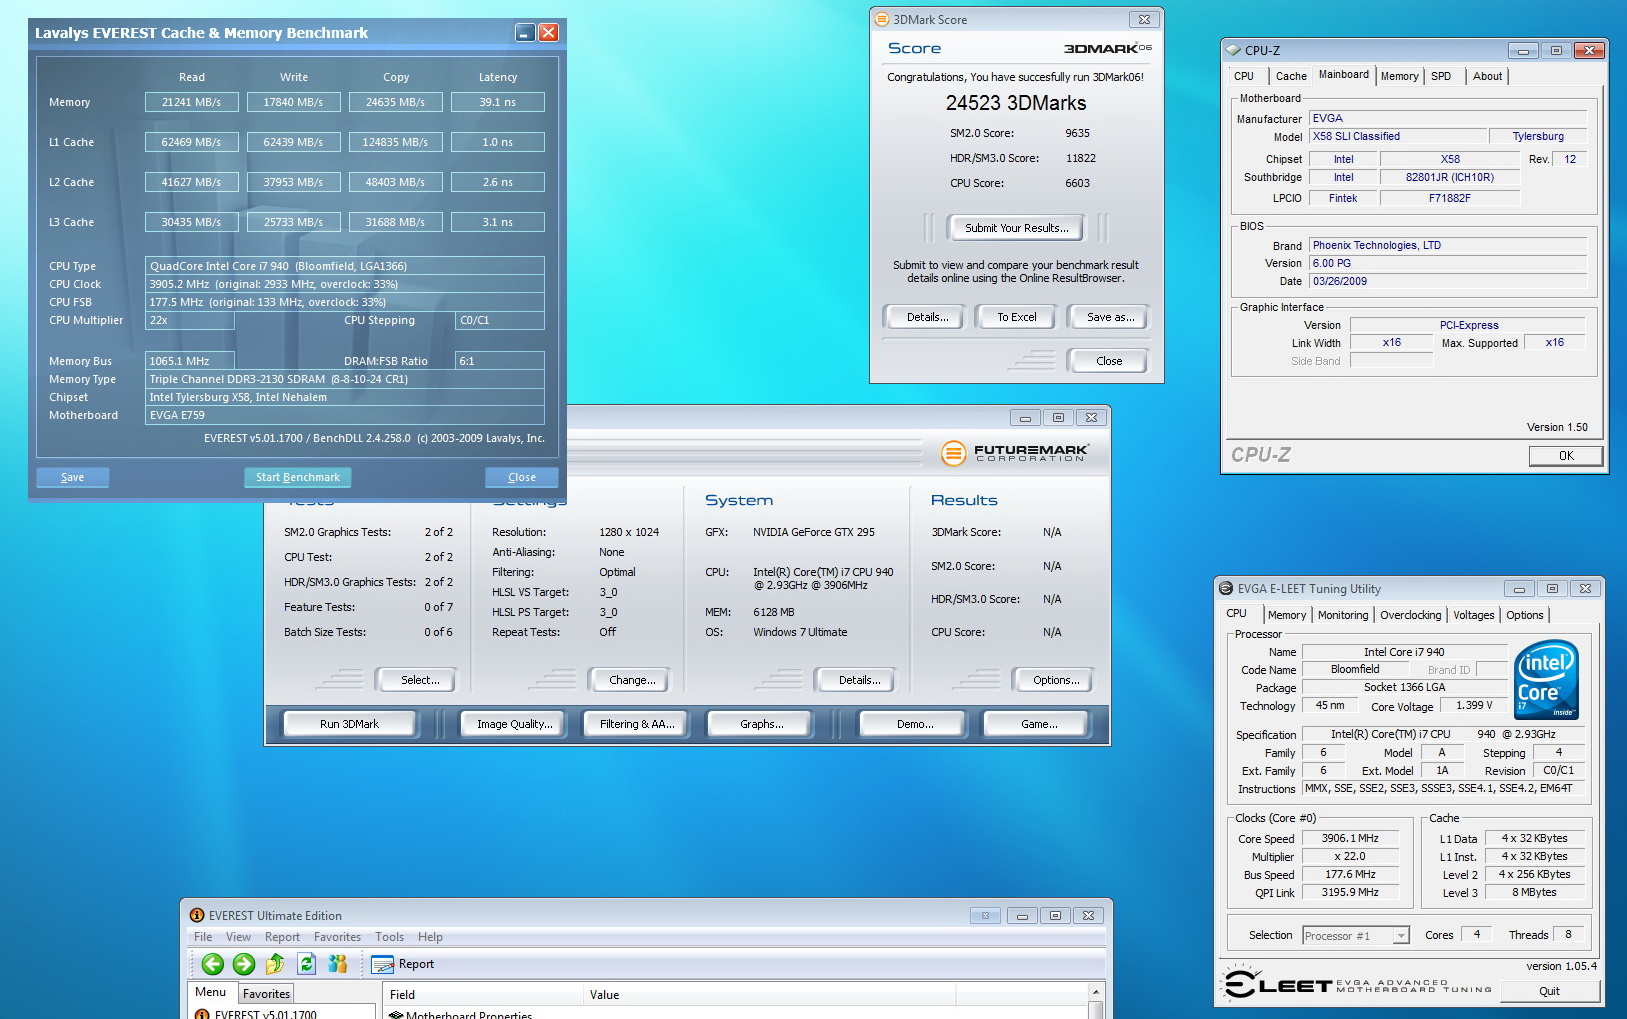Click Options under the Results section
Screen dimensions: 1627x1019
(1056, 680)
